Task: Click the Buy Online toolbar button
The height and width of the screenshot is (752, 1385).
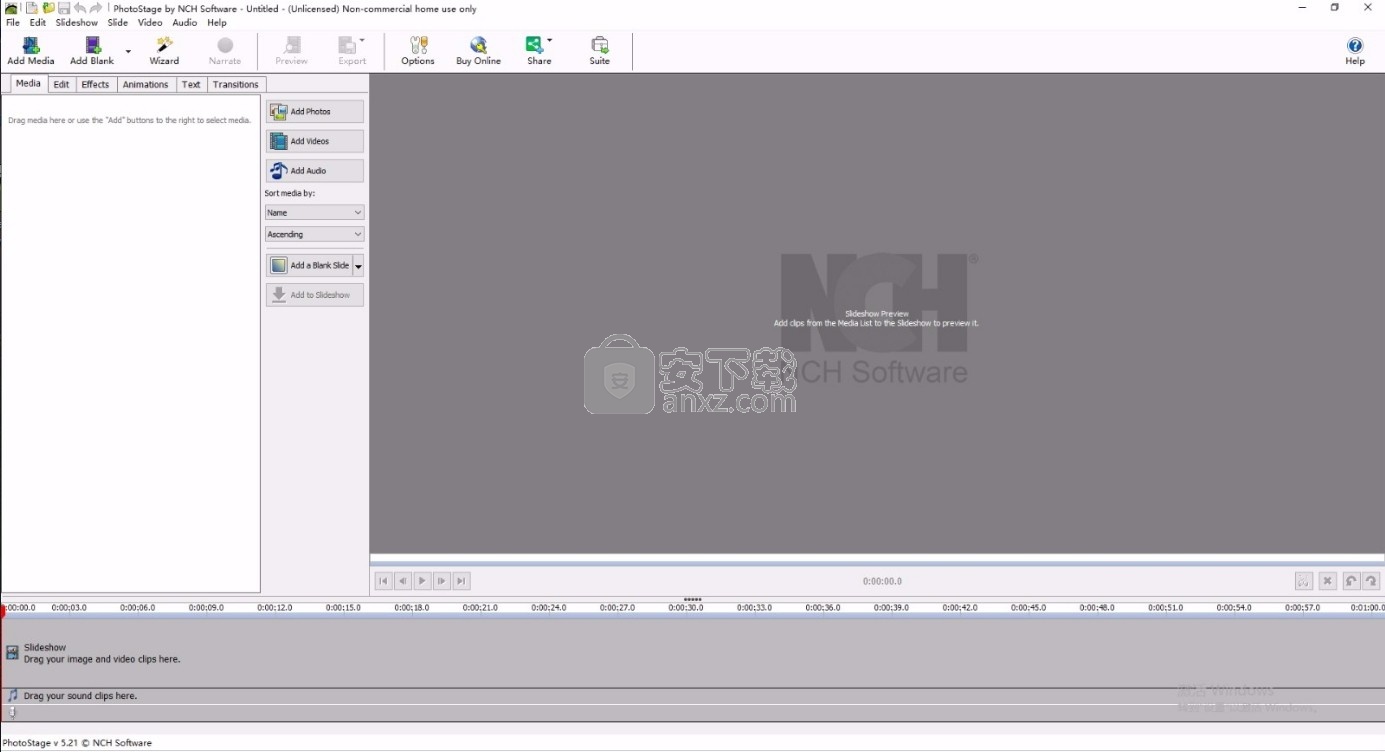Action: 478,51
